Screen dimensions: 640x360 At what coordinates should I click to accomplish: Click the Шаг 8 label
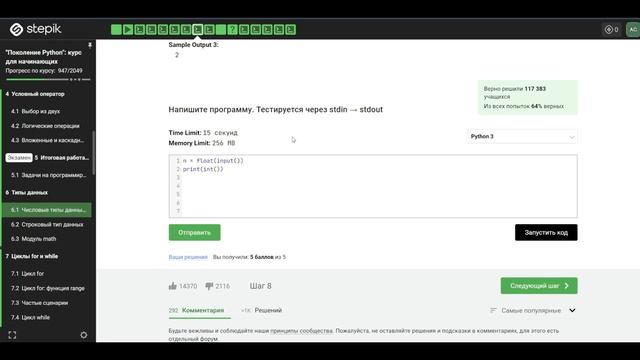261,286
